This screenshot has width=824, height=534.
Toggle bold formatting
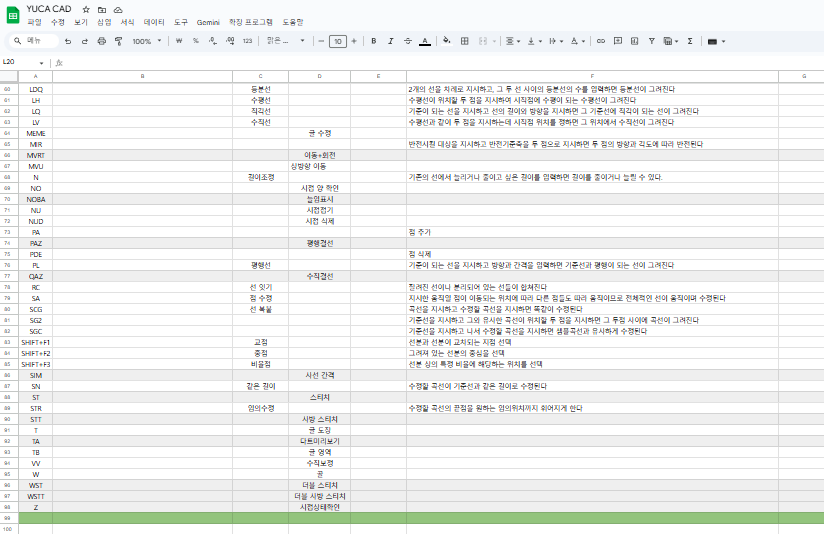click(373, 41)
